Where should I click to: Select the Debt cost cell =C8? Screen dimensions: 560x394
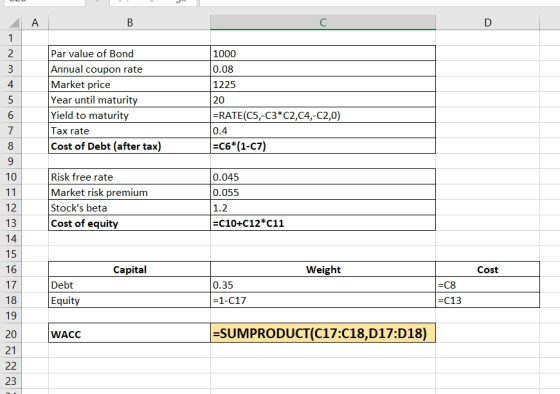click(488, 285)
